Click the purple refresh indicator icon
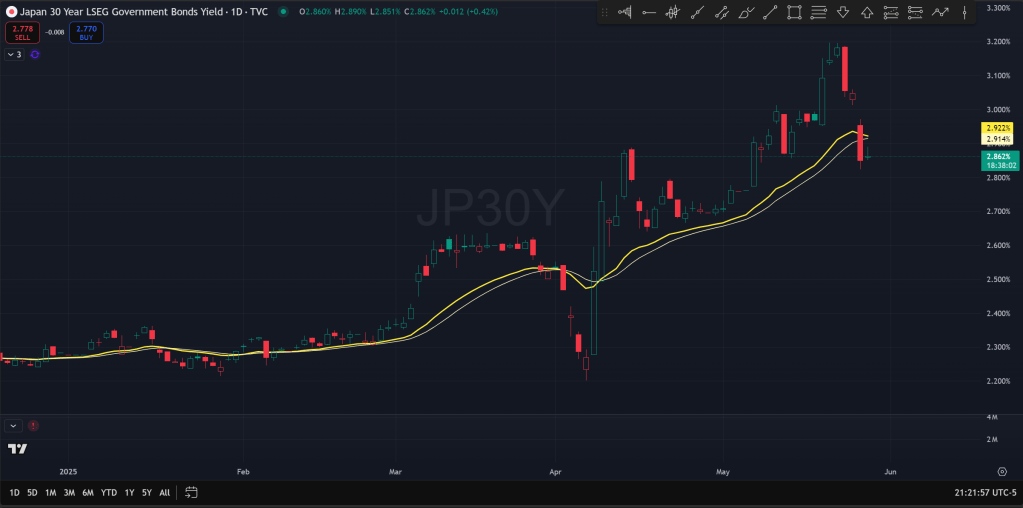 pyautogui.click(x=35, y=54)
